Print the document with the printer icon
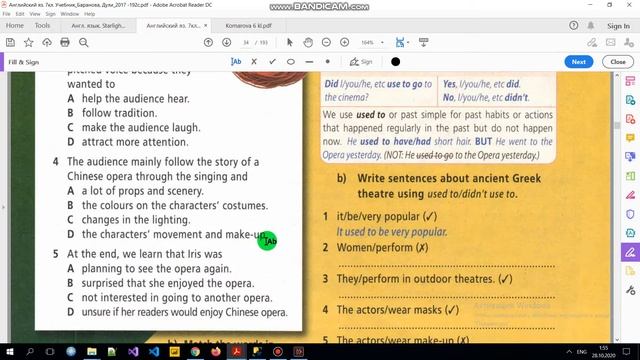The image size is (640, 360). [x=65, y=42]
